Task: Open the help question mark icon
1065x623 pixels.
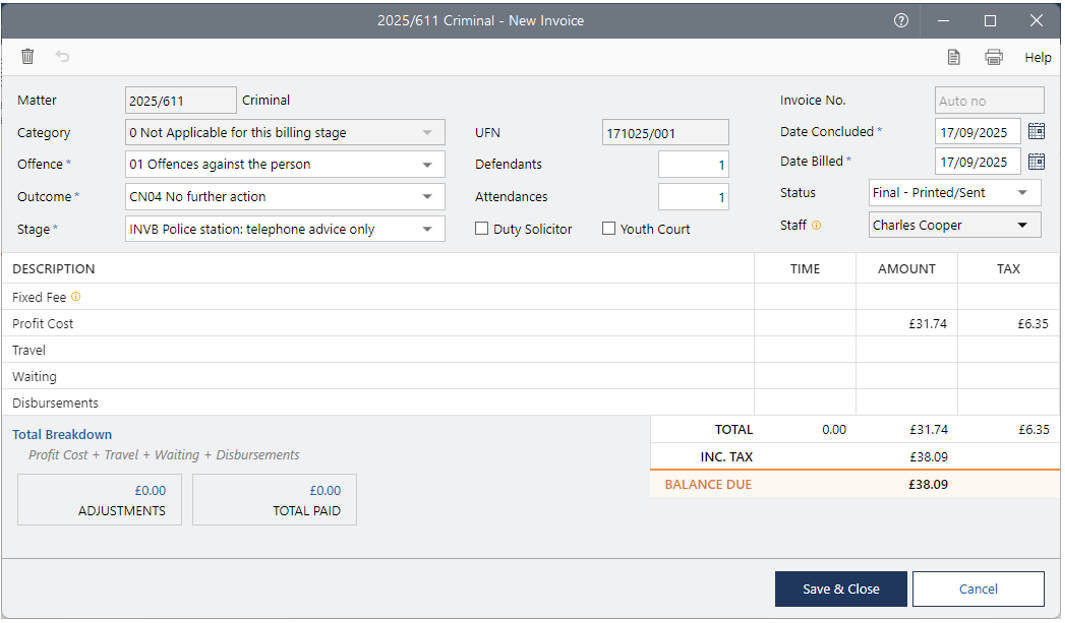Action: coord(901,20)
